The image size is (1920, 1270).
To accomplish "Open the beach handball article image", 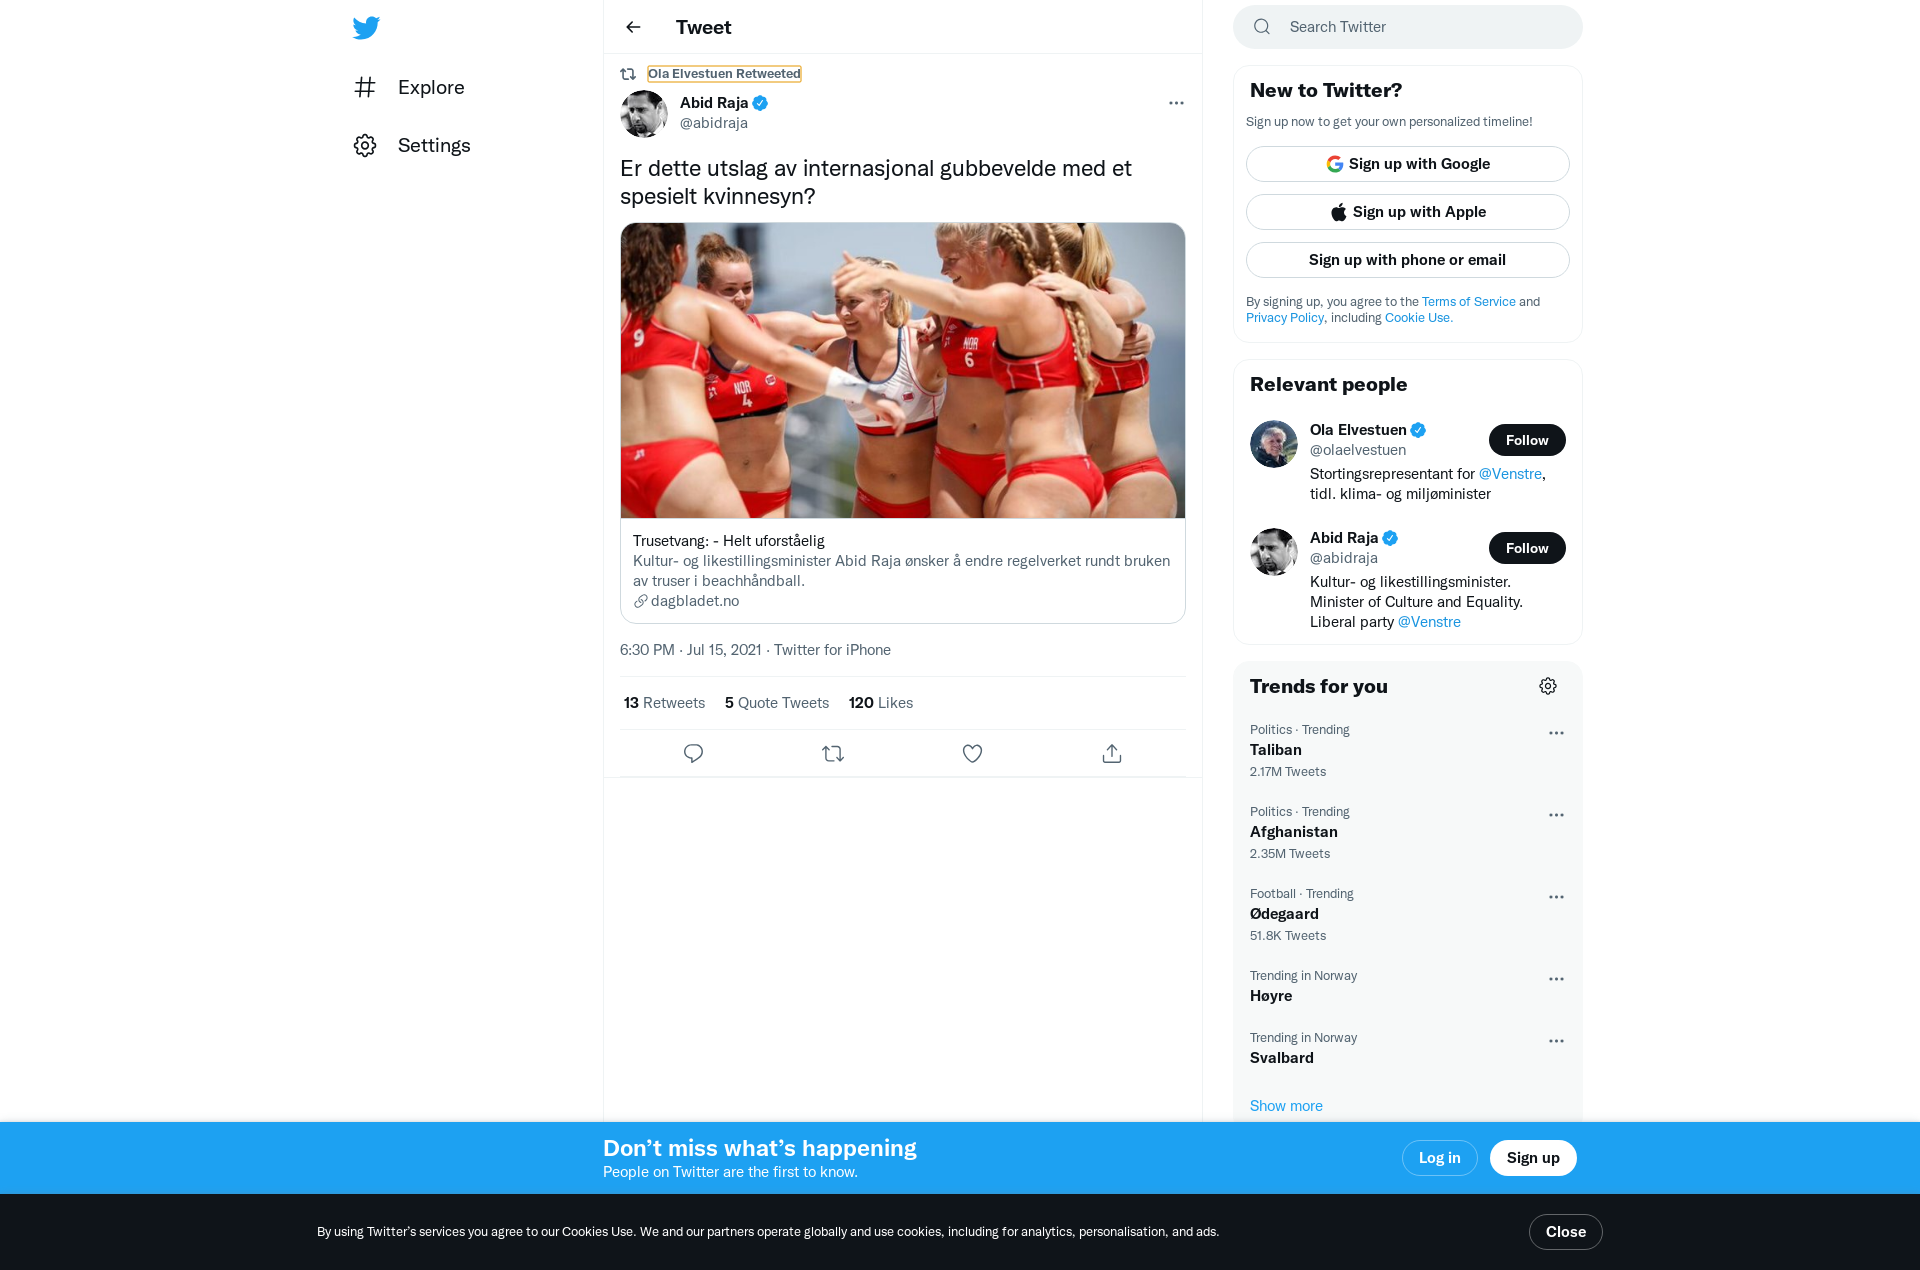I will point(903,370).
